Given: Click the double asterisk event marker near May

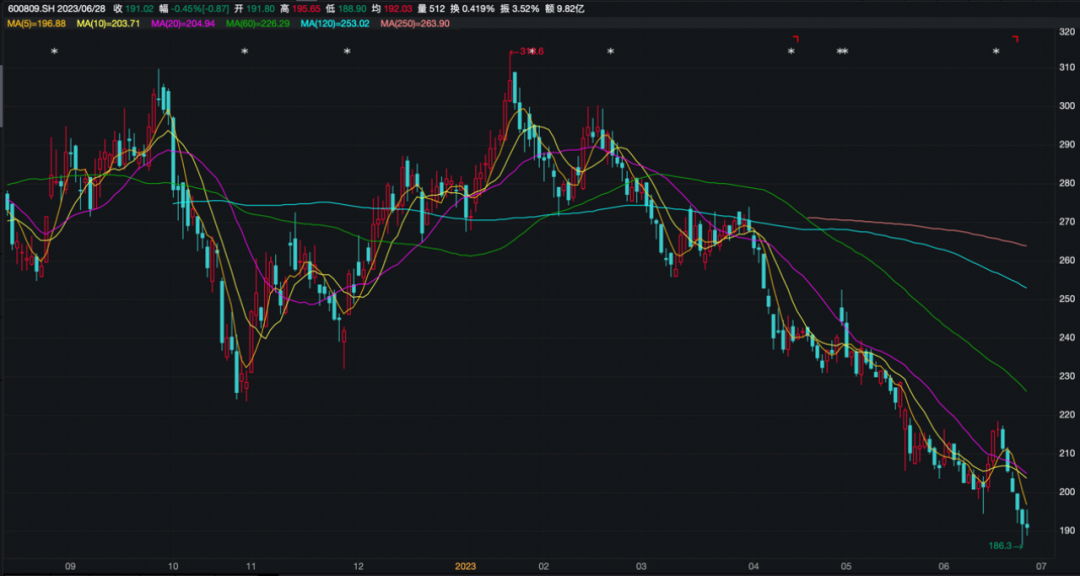Looking at the screenshot, I should (842, 51).
